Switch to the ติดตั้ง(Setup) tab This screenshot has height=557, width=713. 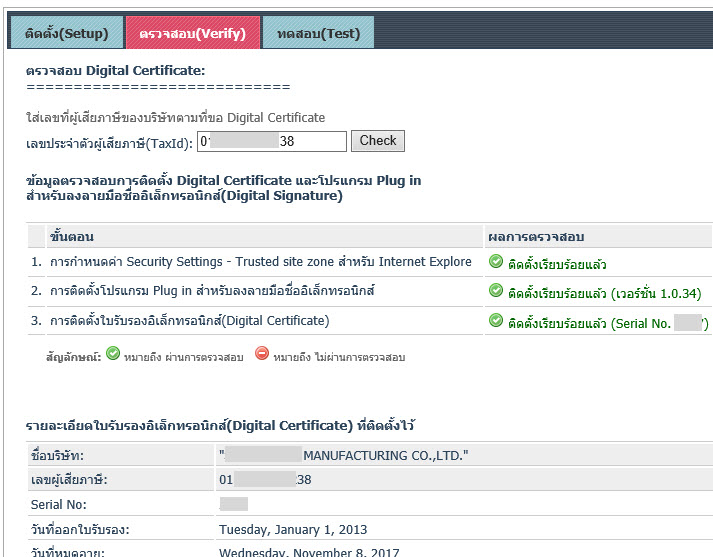point(66,32)
